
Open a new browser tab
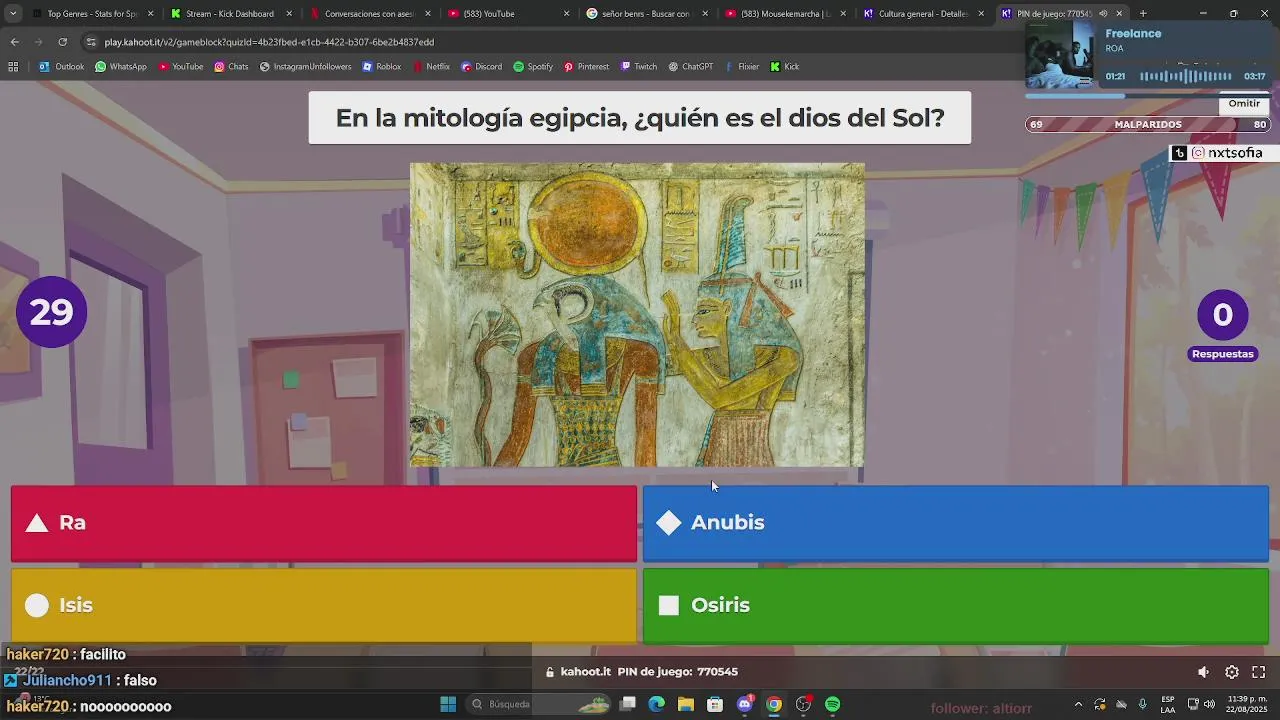[x=1143, y=14]
